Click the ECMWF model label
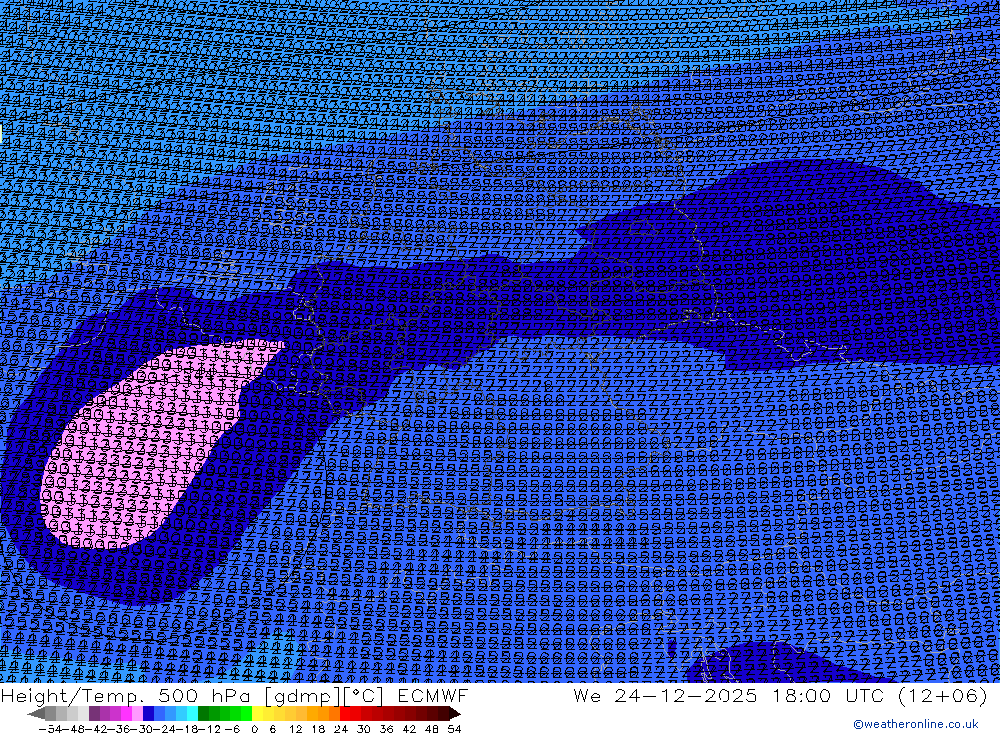The image size is (1000, 733). (x=432, y=695)
